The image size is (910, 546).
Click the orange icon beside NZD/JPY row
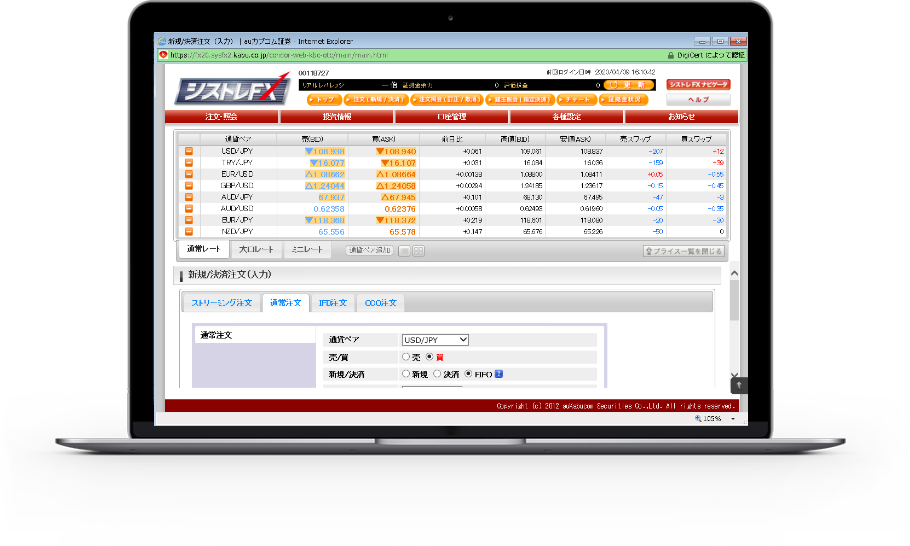click(189, 230)
